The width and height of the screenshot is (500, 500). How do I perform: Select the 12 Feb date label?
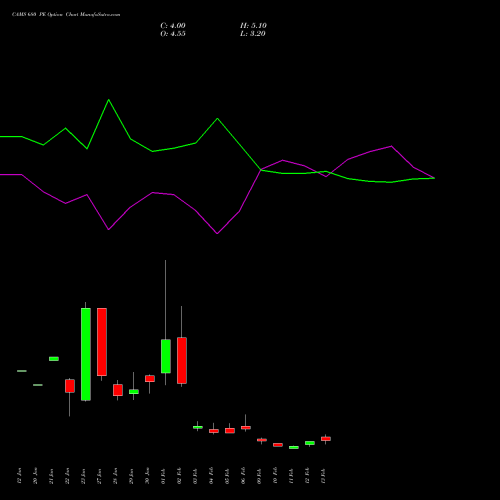[307, 476]
